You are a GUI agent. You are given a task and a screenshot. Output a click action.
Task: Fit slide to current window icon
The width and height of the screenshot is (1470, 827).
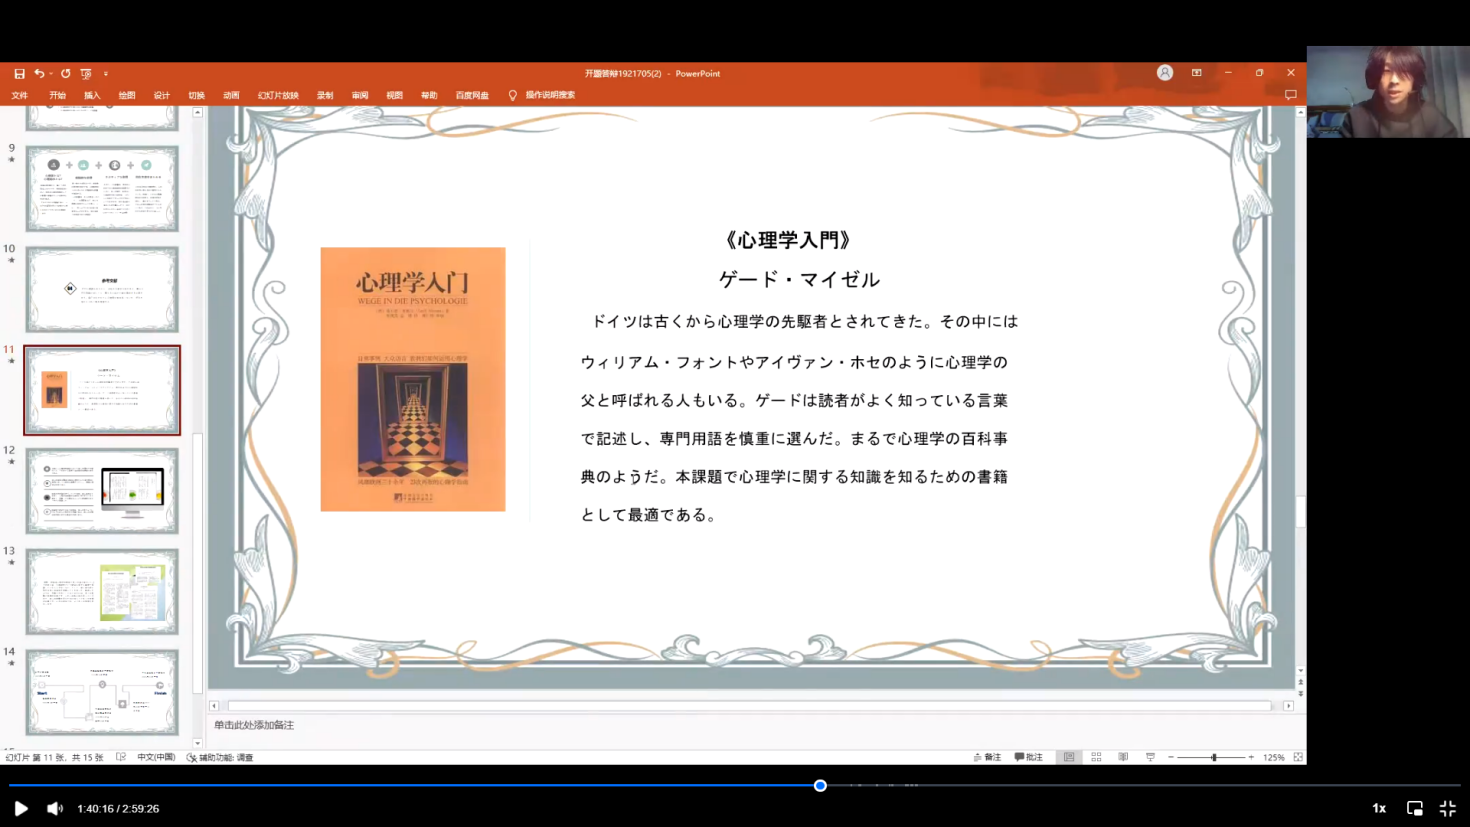(x=1298, y=757)
